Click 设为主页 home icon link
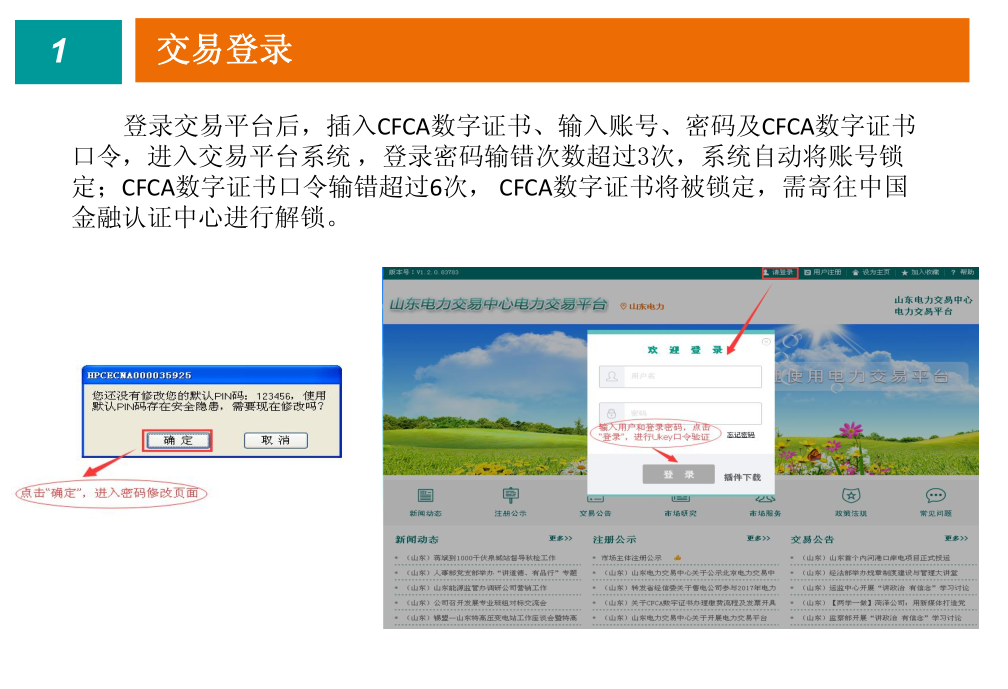 pyautogui.click(x=870, y=272)
